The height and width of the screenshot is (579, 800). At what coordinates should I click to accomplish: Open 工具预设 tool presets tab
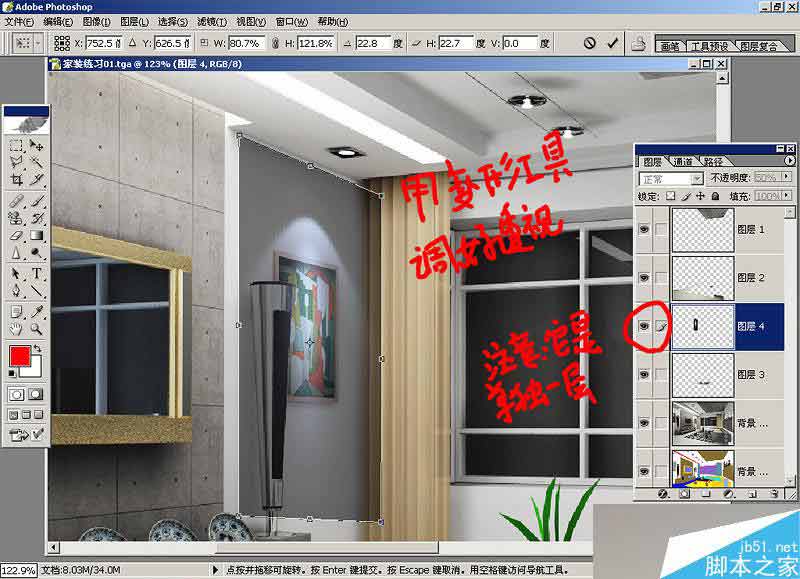(x=709, y=46)
